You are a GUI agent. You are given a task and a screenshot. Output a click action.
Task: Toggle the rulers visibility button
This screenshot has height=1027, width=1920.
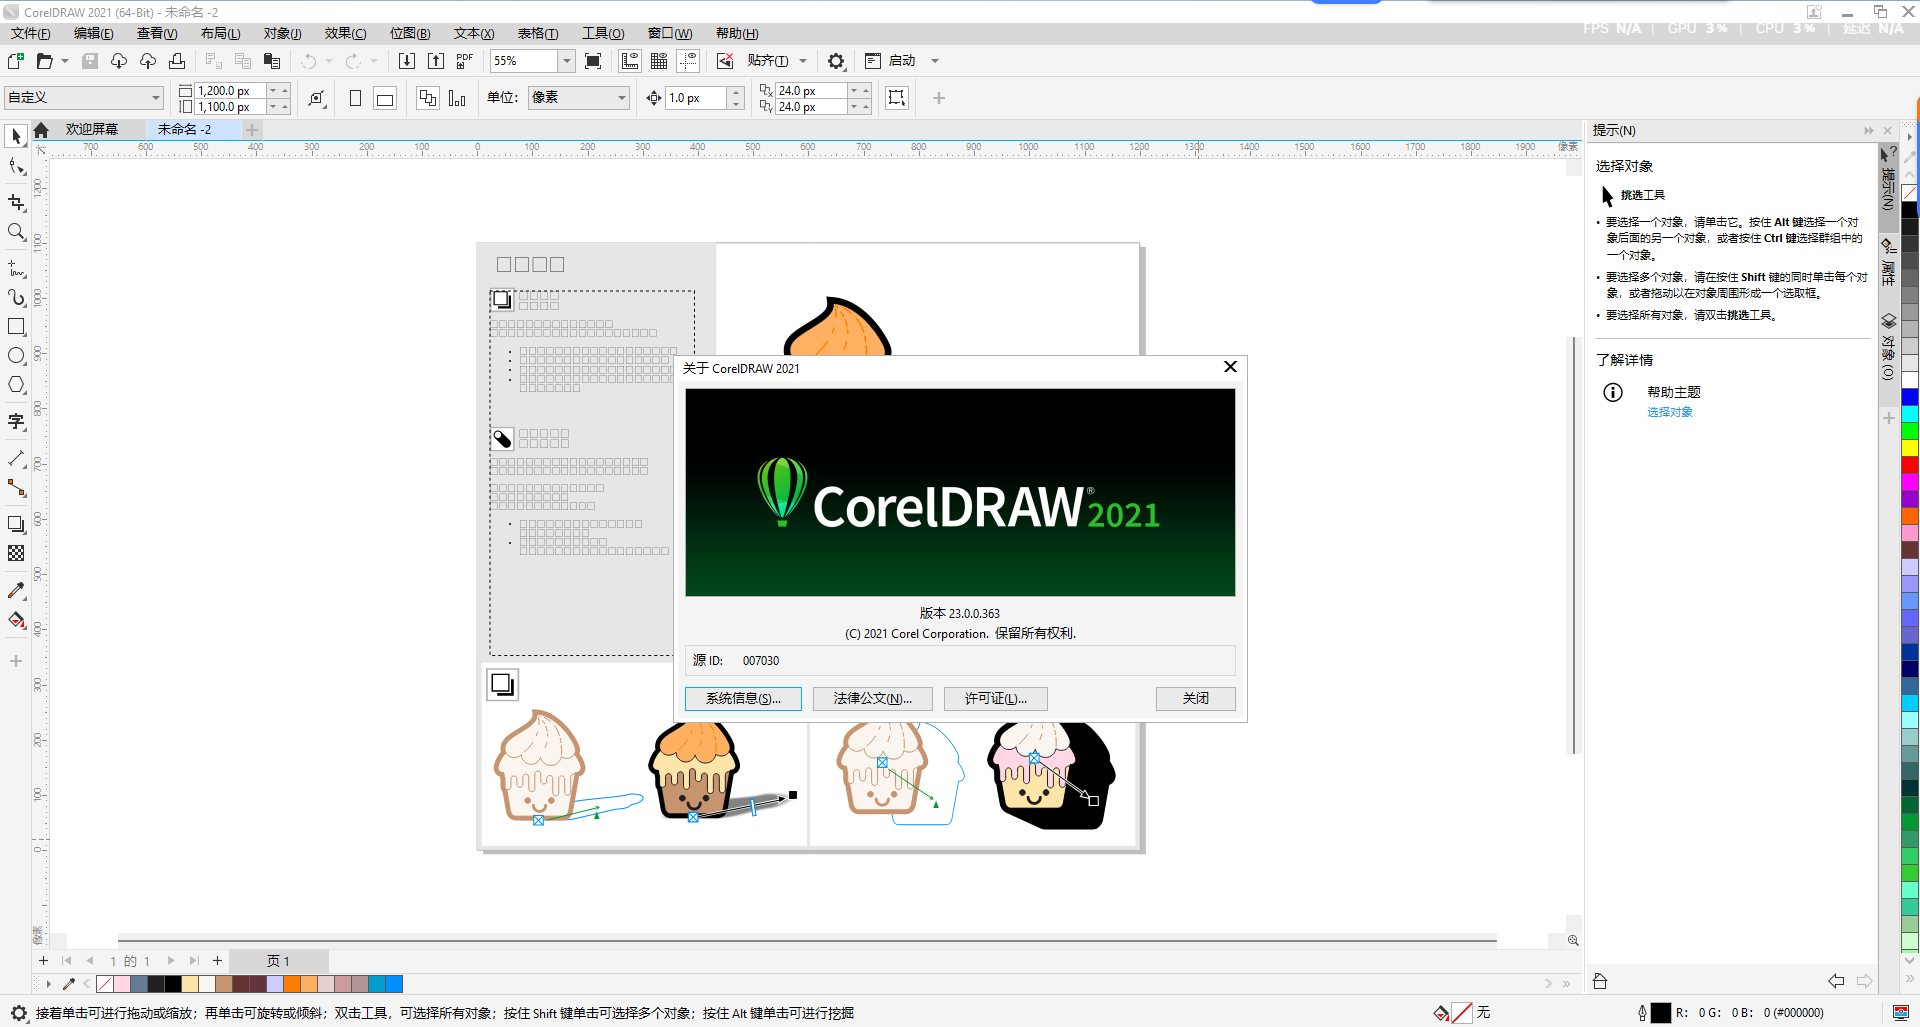630,60
